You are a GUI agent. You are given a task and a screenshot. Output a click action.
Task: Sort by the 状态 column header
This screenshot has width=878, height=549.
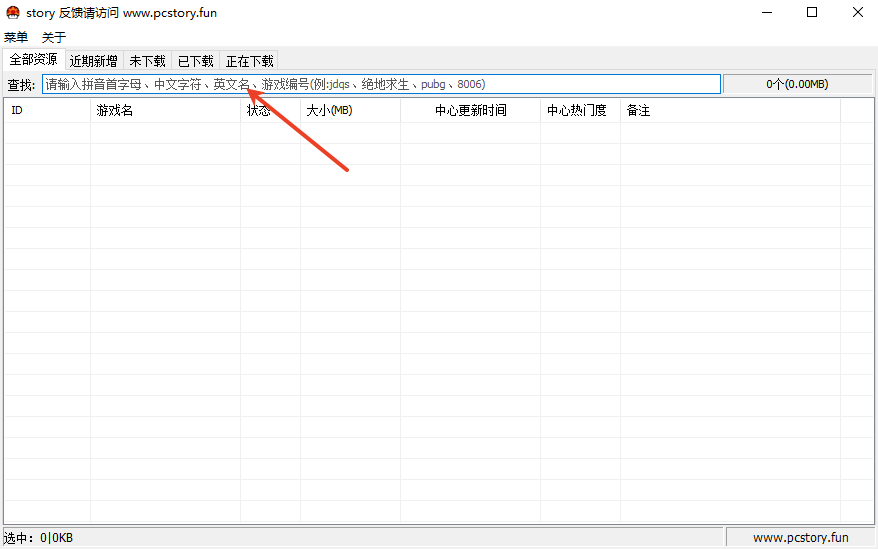click(x=270, y=110)
